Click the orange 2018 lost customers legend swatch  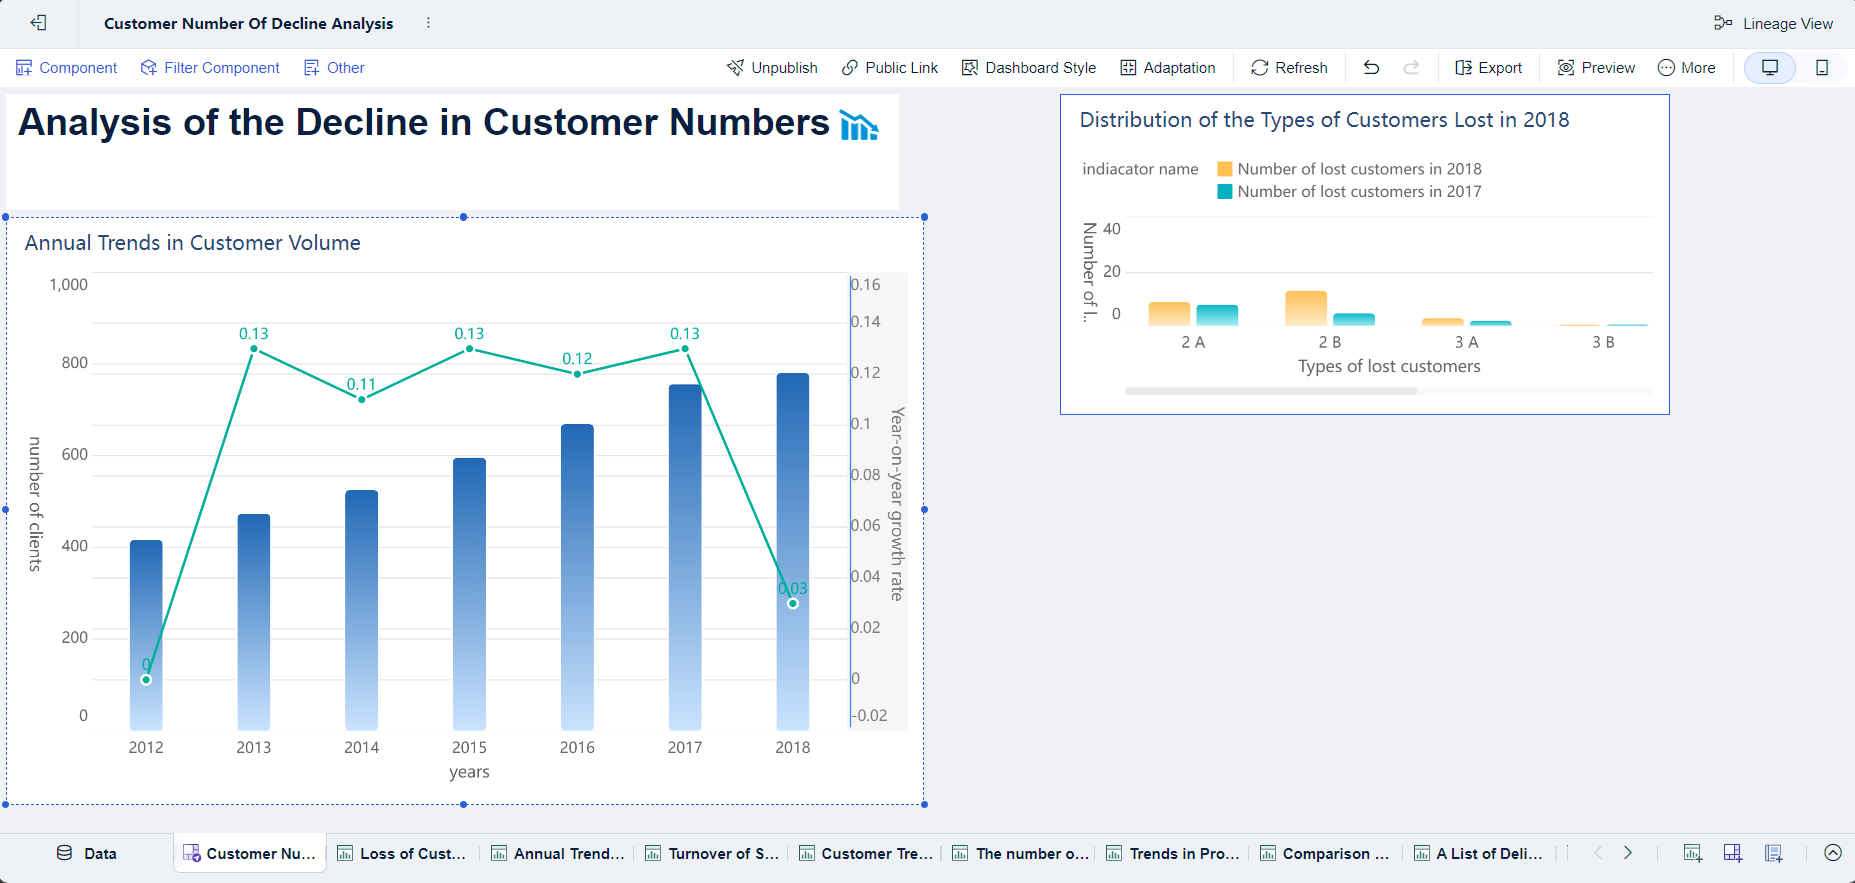[1224, 169]
